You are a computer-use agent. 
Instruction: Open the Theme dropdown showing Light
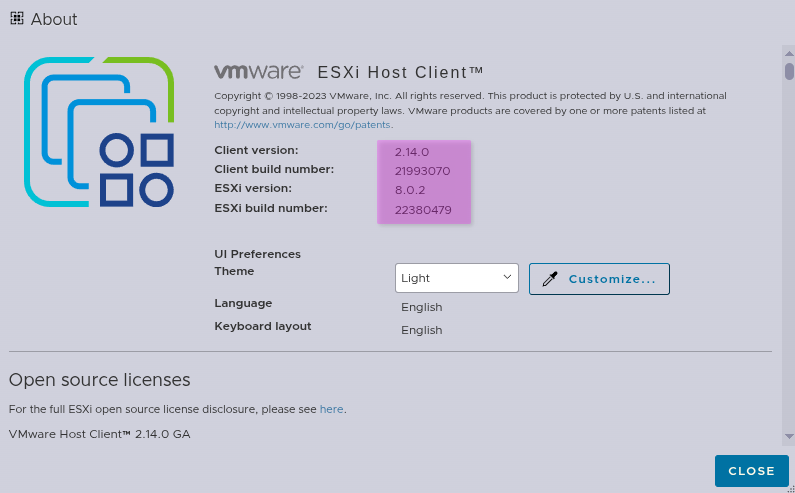pyautogui.click(x=456, y=278)
